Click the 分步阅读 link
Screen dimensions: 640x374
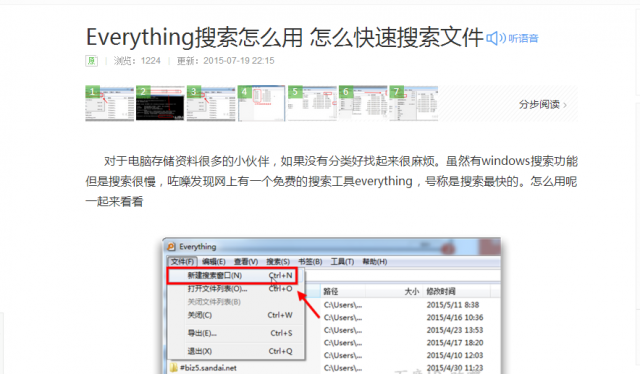(542, 105)
